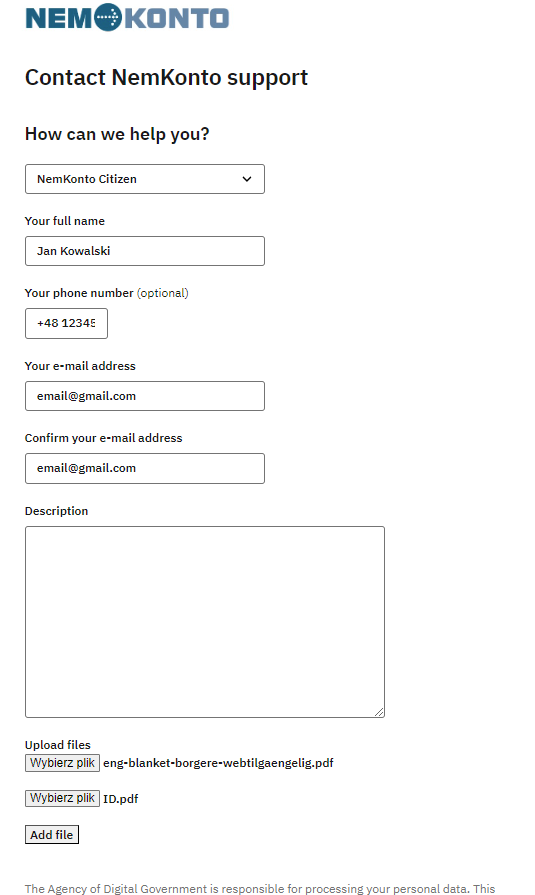Click the full name field with Jan Kowalski
The width and height of the screenshot is (535, 895).
click(x=145, y=251)
